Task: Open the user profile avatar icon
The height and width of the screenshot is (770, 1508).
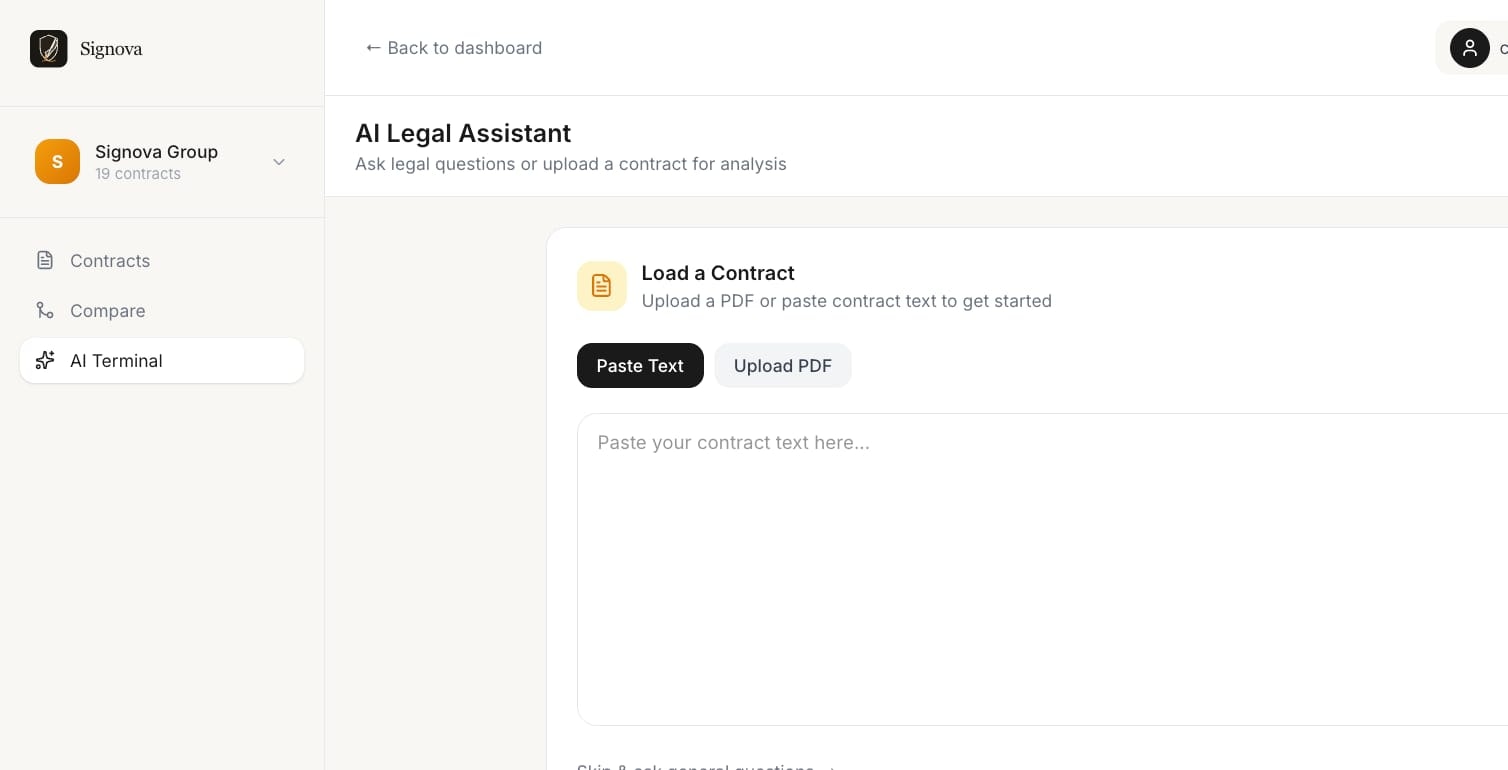Action: pos(1469,47)
